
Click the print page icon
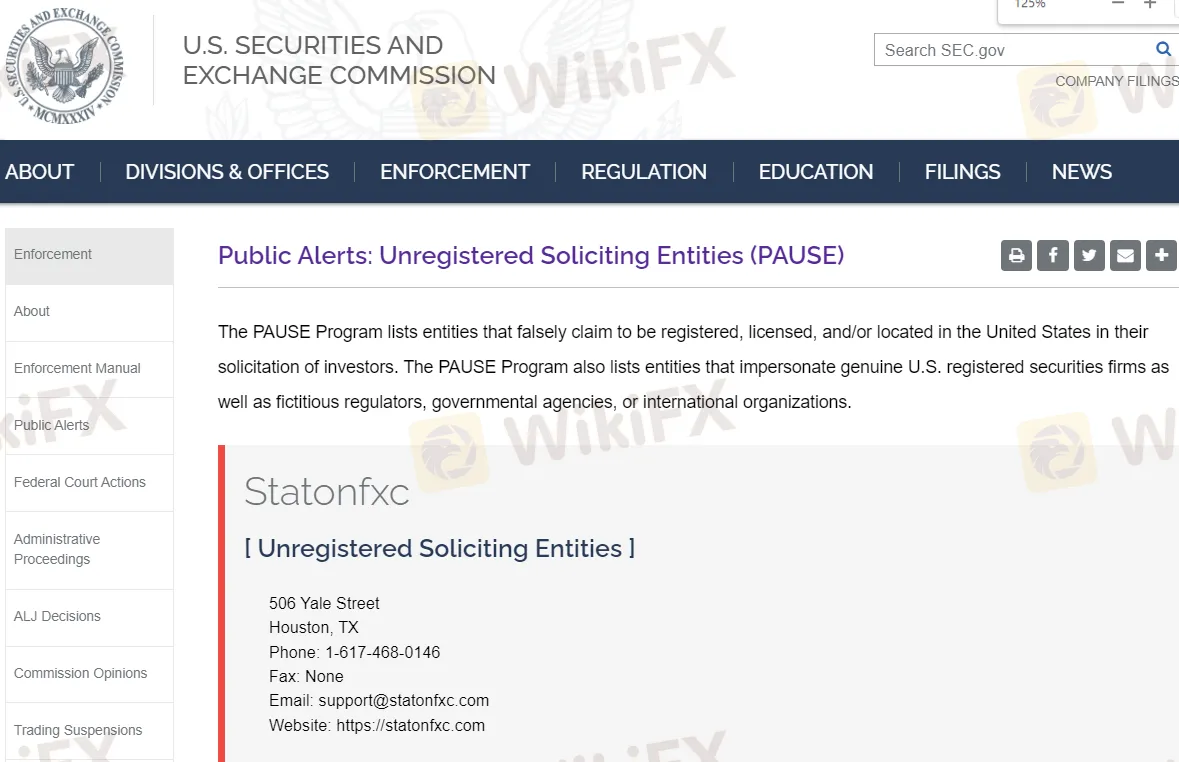pyautogui.click(x=1016, y=256)
